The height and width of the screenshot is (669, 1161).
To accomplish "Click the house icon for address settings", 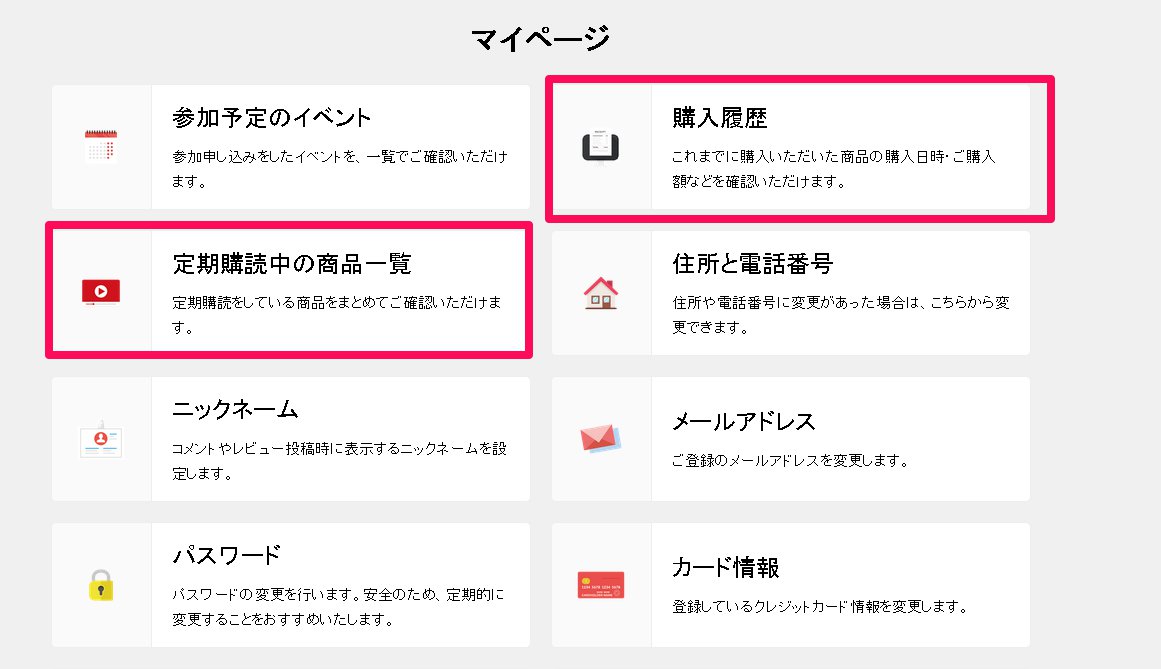I will click(601, 292).
